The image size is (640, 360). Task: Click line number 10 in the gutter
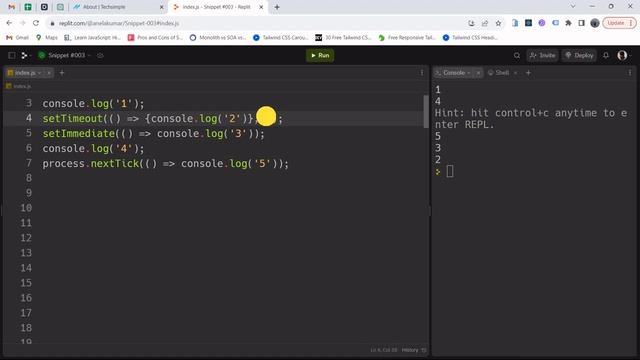26,208
